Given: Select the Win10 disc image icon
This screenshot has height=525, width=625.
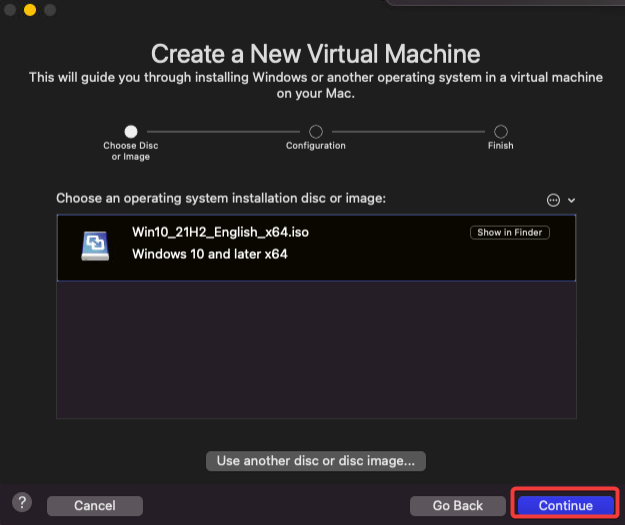Looking at the screenshot, I should click(x=95, y=246).
